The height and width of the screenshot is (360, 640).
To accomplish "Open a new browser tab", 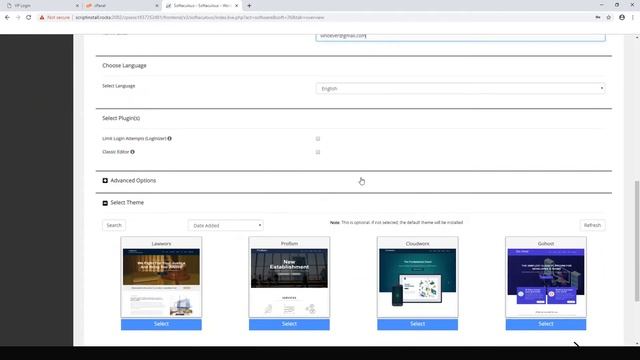I will point(249,6).
